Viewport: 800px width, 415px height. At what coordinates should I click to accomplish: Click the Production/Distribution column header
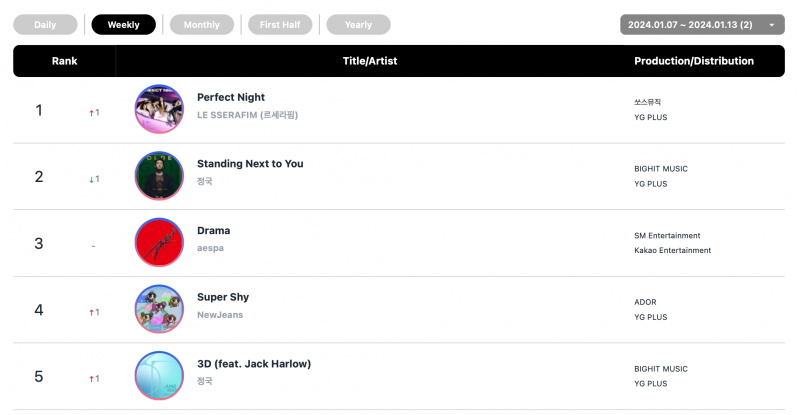[x=694, y=61]
